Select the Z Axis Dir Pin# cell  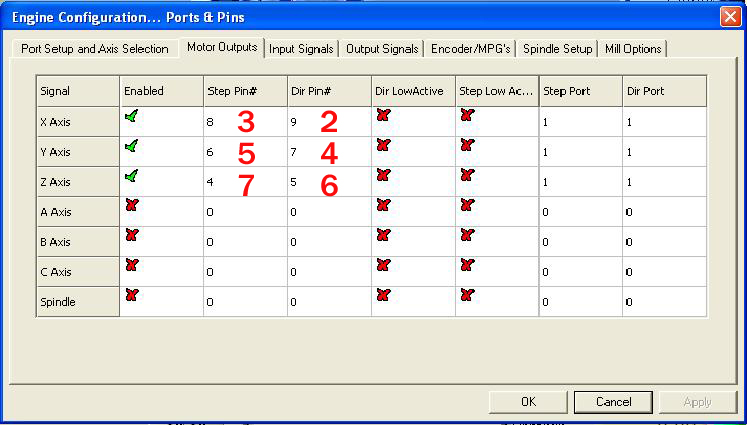pyautogui.click(x=329, y=182)
